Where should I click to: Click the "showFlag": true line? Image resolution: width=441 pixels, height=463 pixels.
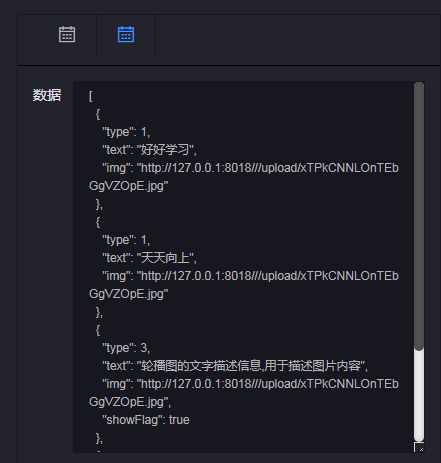(x=146, y=420)
